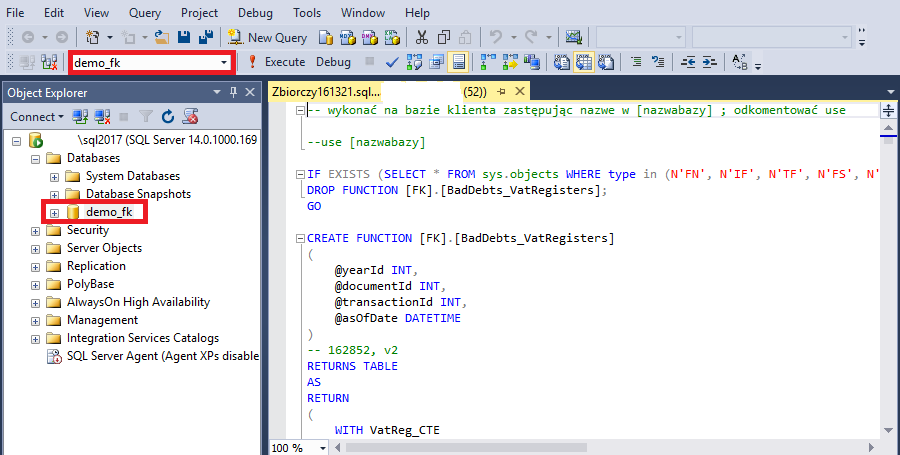
Task: Click the Cut scissors icon
Action: tap(422, 38)
